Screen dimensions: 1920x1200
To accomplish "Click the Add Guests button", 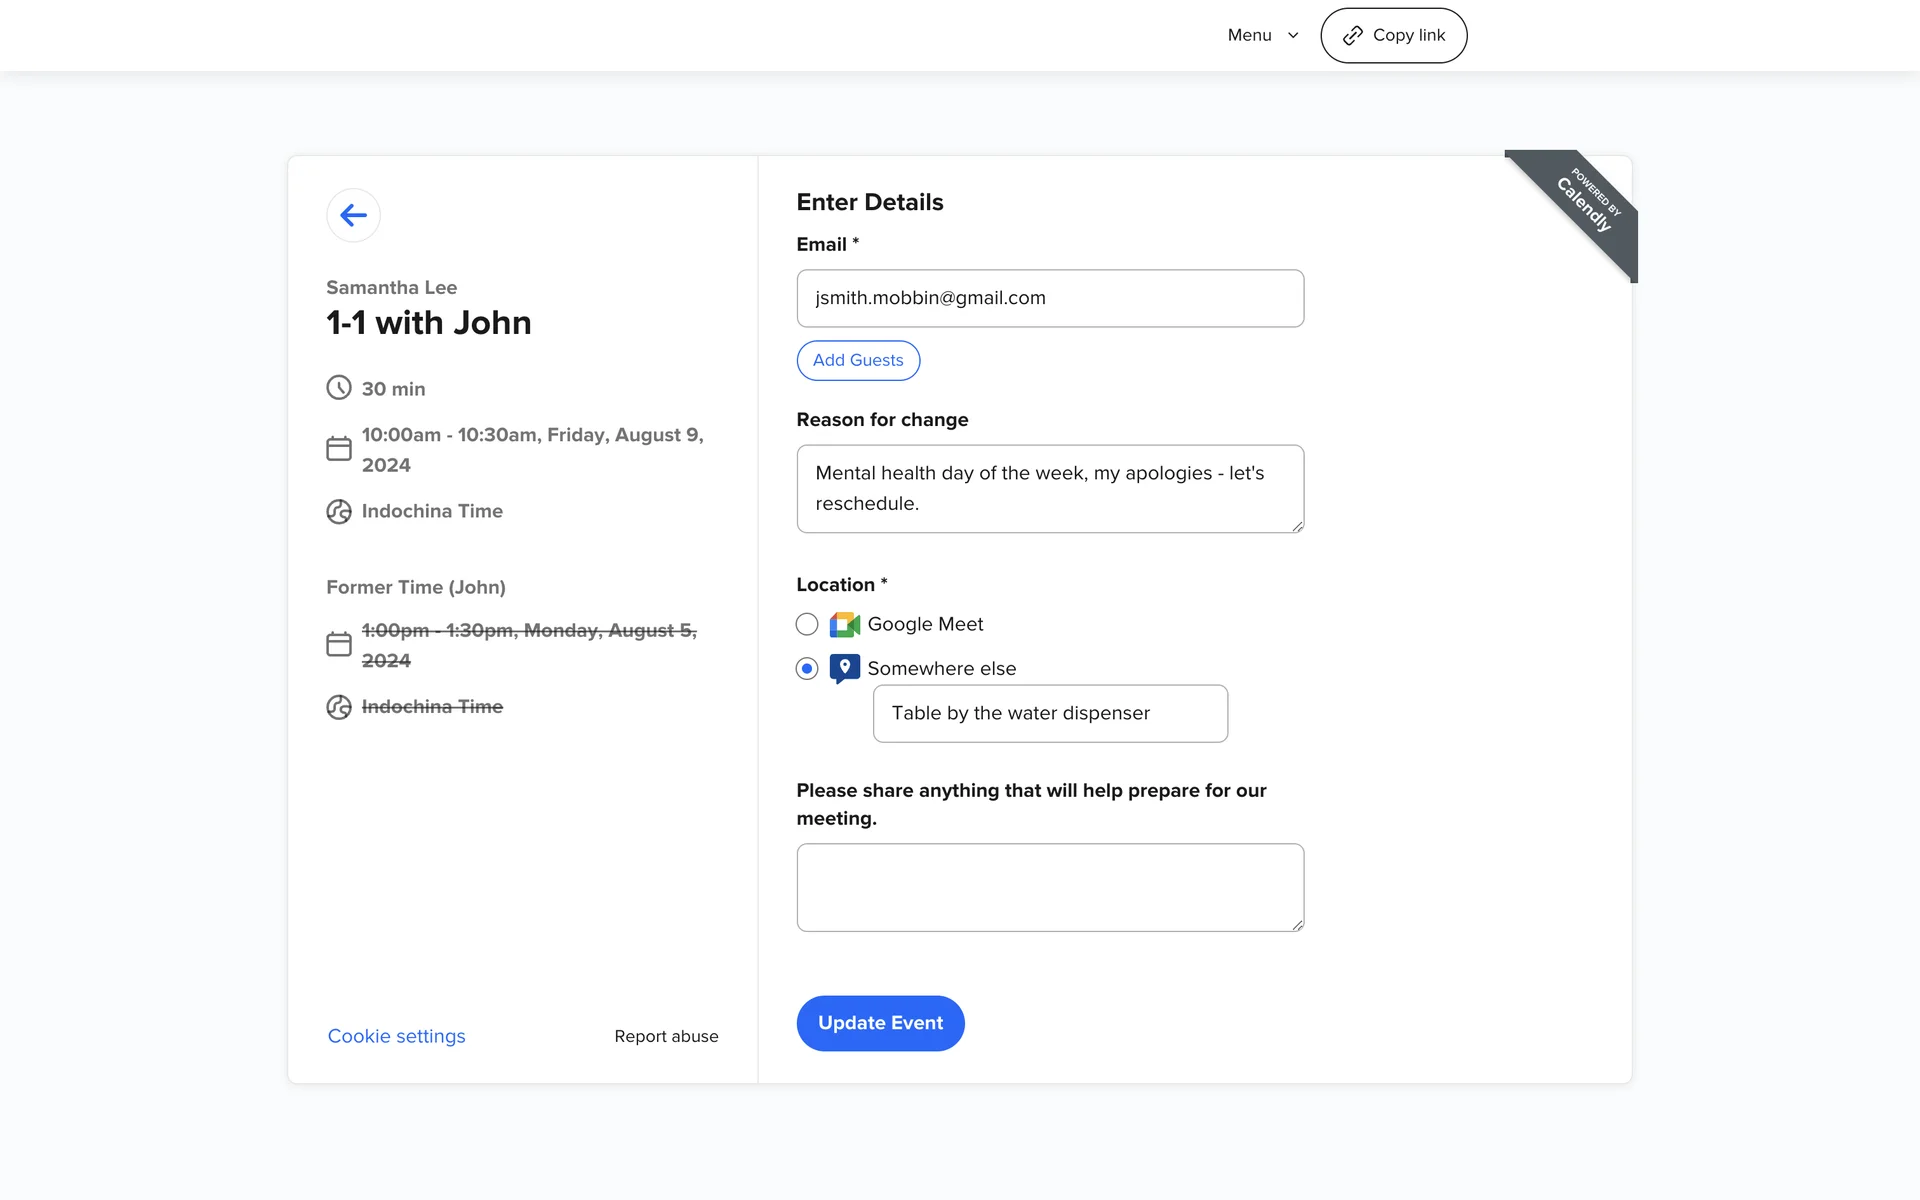I will coord(858,360).
